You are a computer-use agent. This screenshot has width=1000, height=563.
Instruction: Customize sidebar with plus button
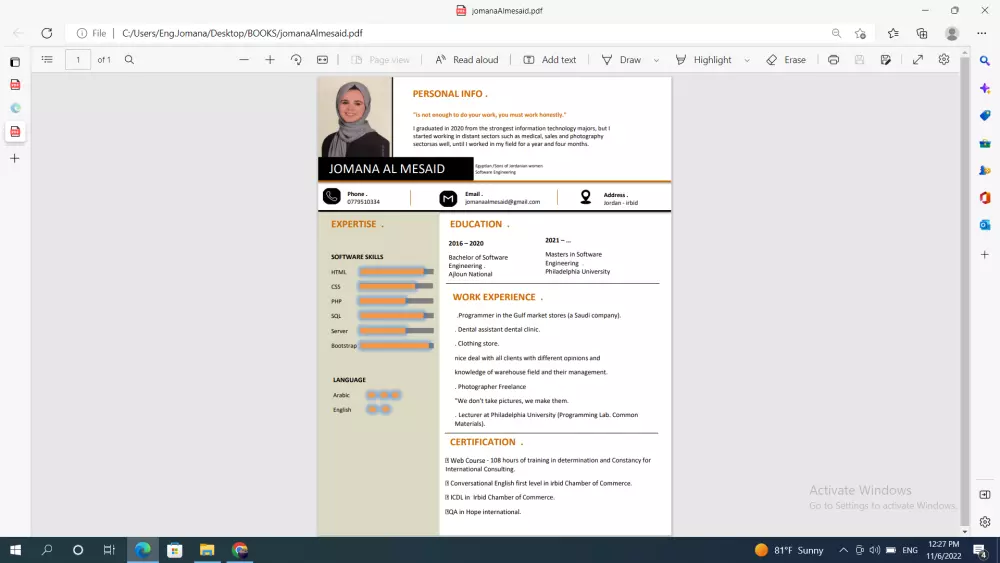coord(985,254)
